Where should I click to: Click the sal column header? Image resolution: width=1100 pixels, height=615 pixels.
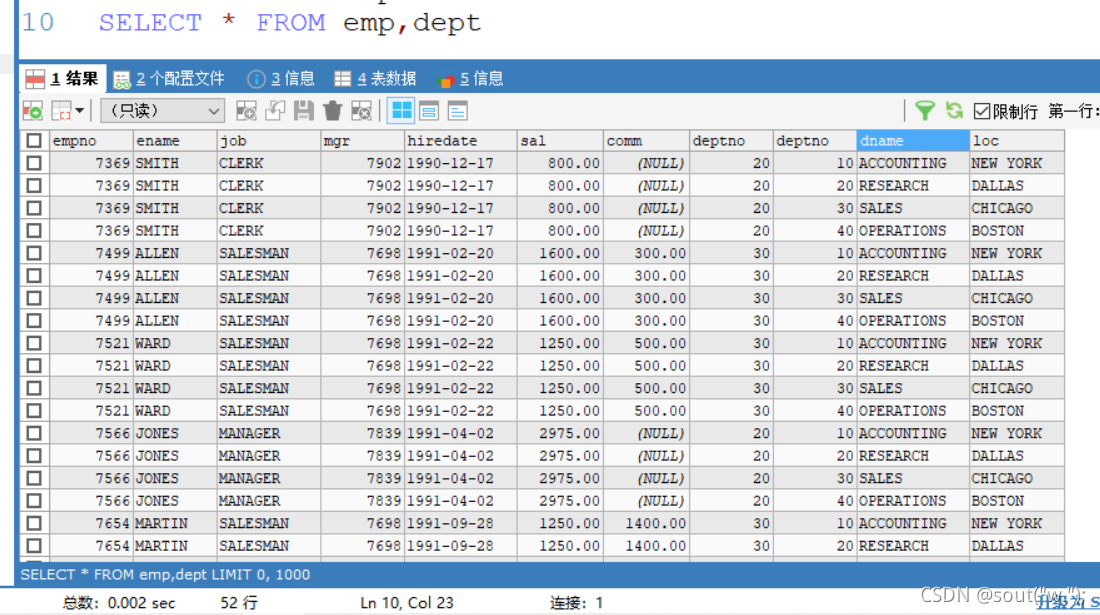(x=560, y=140)
